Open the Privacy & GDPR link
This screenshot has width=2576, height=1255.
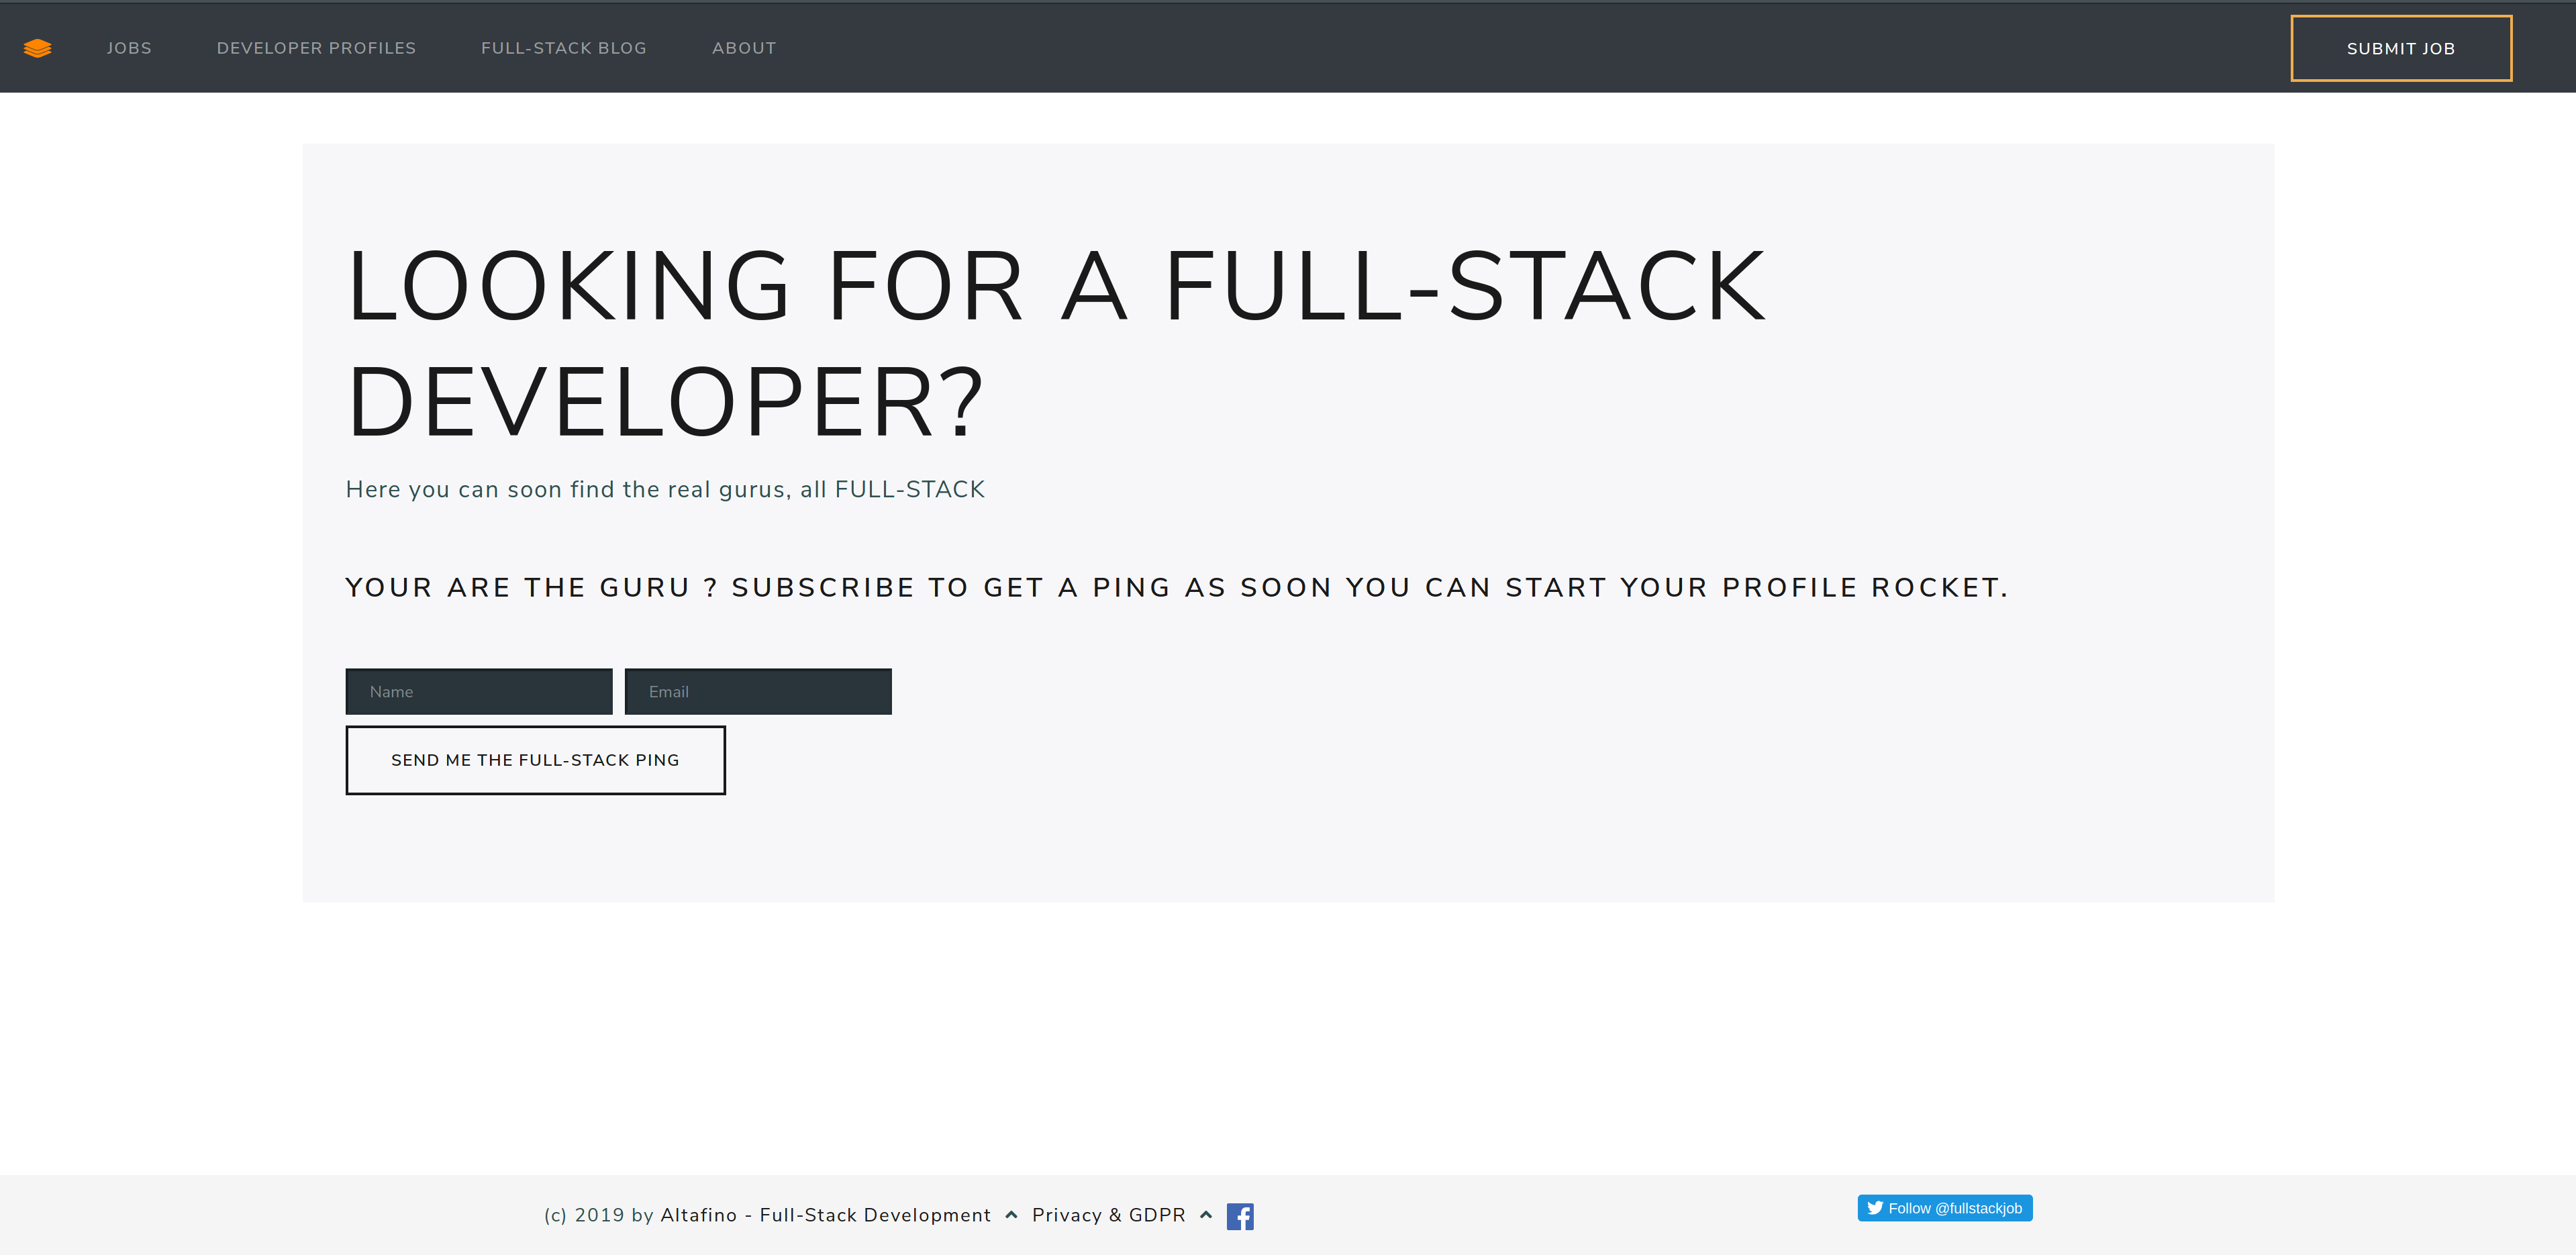[1108, 1215]
